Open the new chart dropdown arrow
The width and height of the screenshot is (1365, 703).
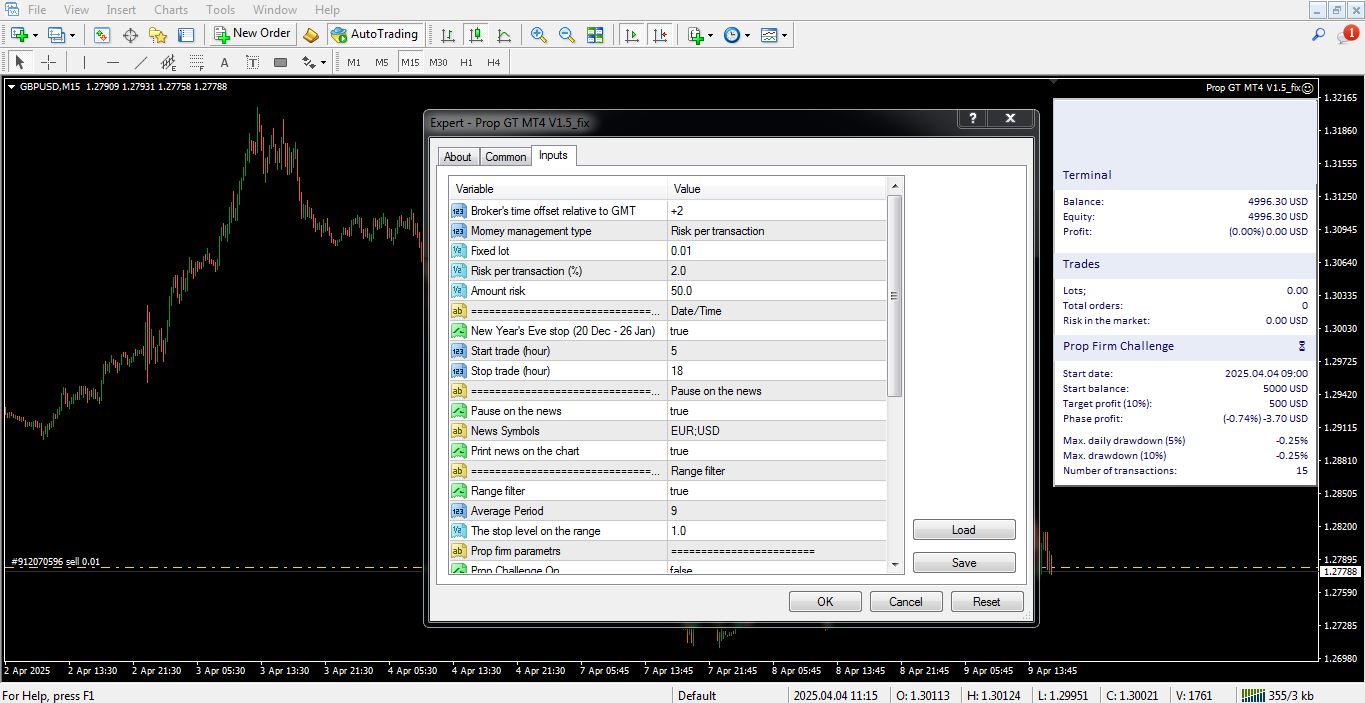tap(36, 35)
